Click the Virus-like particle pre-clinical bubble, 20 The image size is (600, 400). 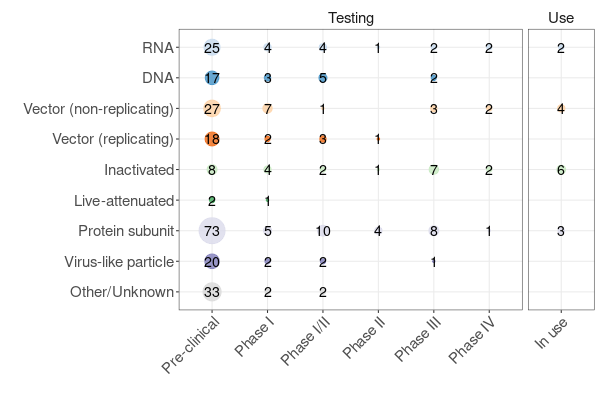(212, 262)
